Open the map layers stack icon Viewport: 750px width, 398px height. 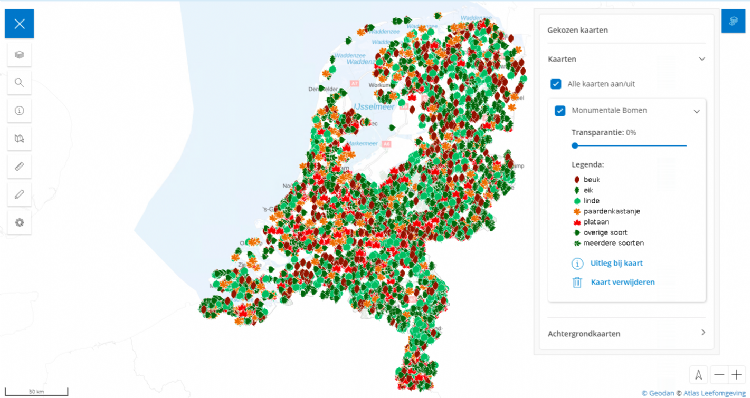(x=19, y=55)
